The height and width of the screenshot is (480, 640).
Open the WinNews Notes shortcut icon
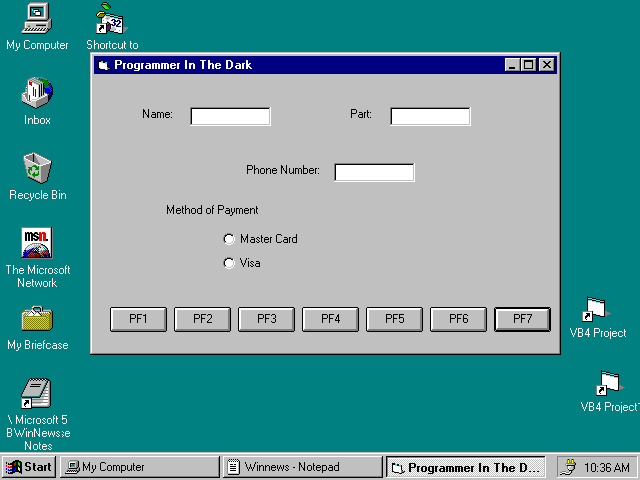pos(37,392)
